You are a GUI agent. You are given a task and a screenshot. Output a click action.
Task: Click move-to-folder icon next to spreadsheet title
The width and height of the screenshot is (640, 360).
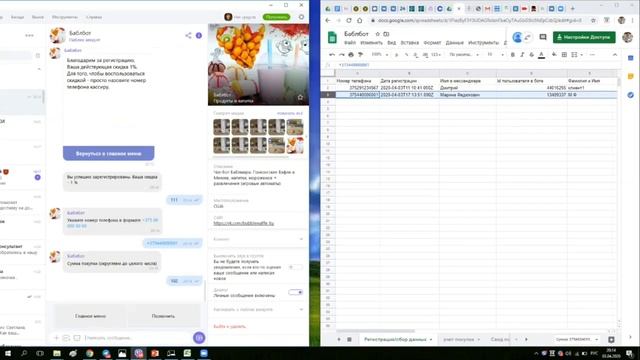click(x=386, y=34)
